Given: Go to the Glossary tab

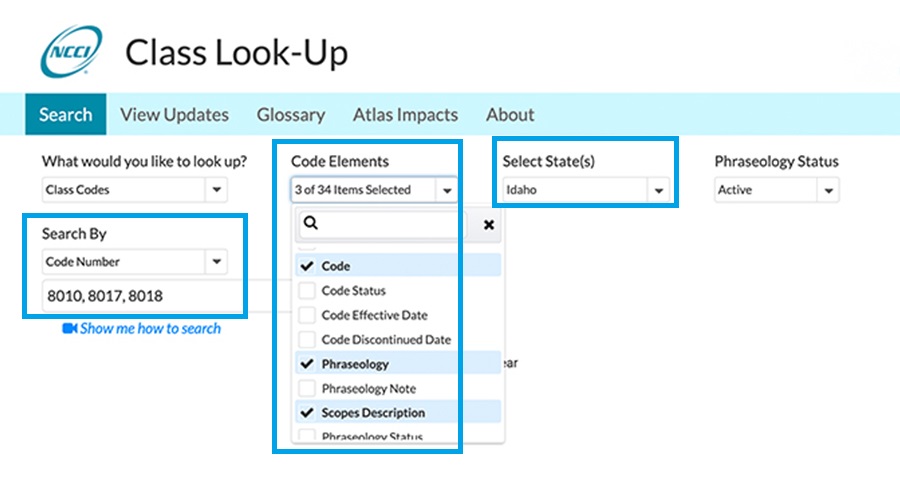Looking at the screenshot, I should [291, 114].
